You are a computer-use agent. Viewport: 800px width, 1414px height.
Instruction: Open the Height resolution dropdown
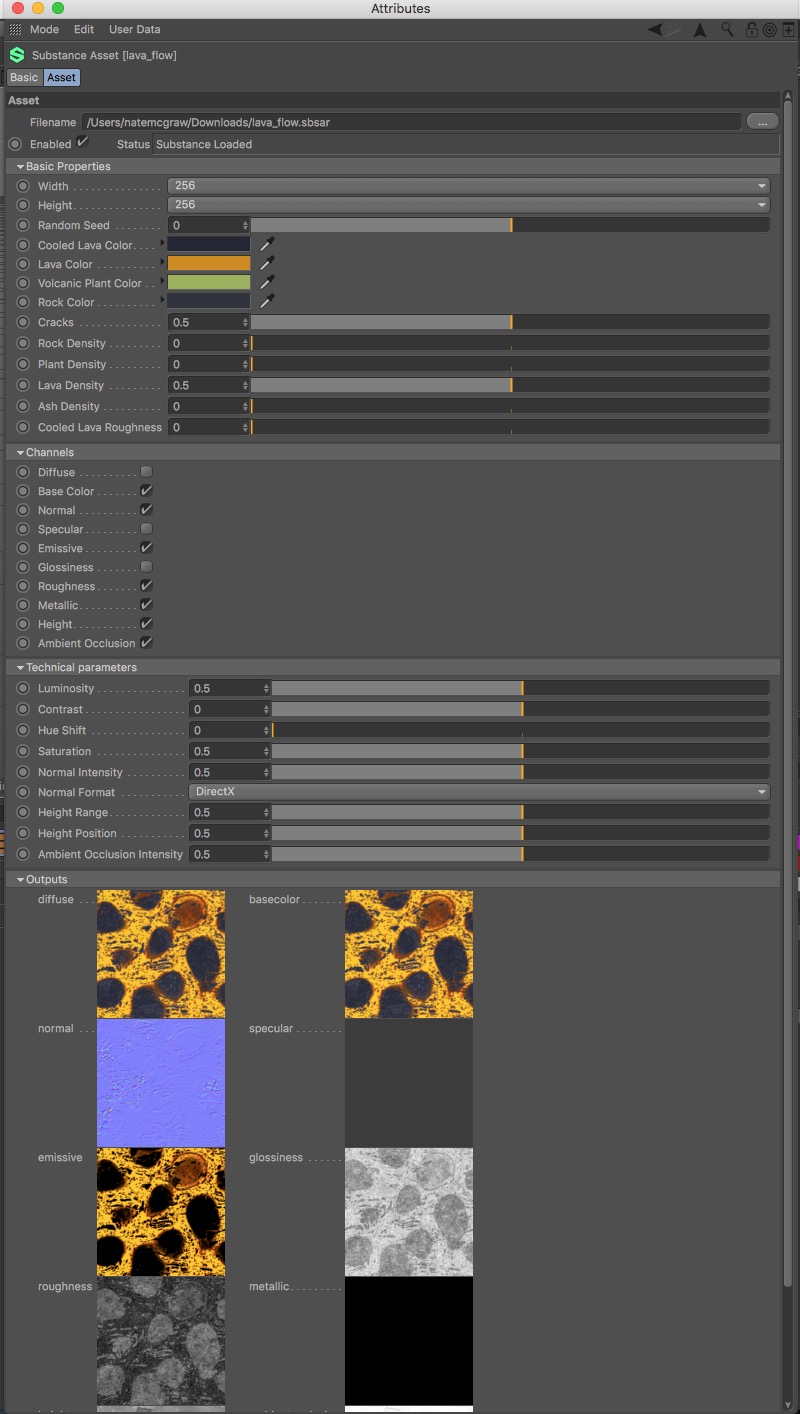pyautogui.click(x=469, y=205)
